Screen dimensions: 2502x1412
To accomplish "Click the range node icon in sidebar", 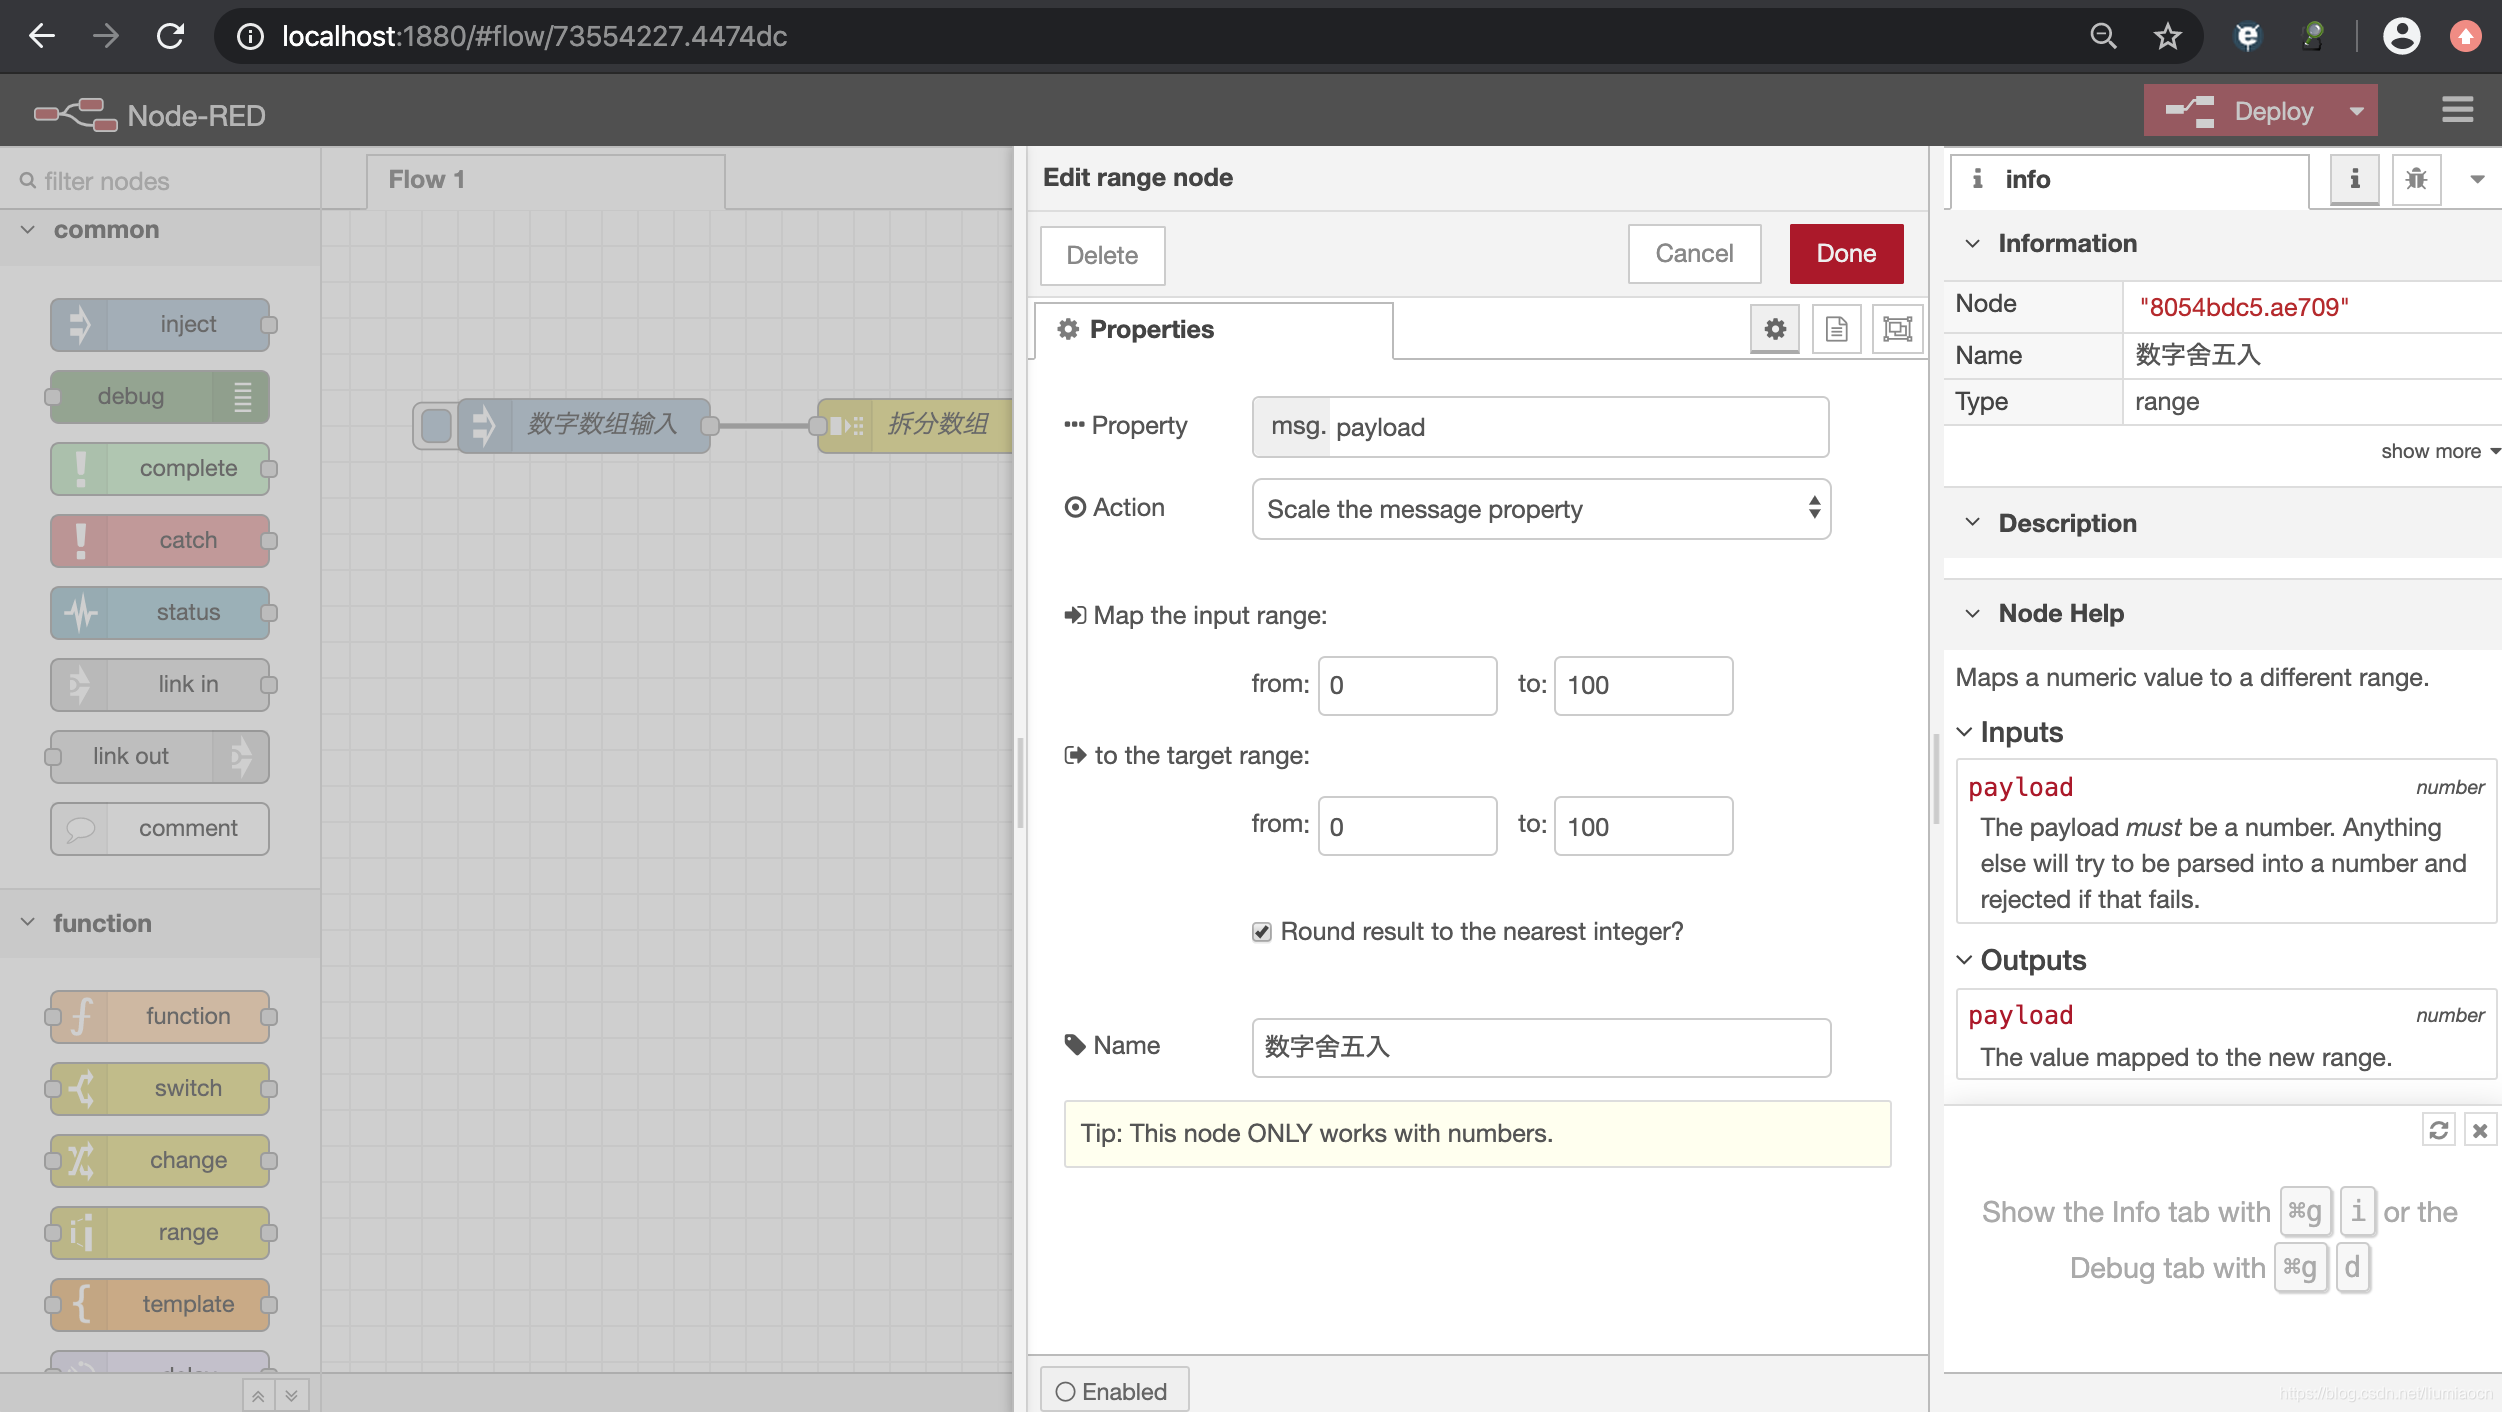I will click(81, 1232).
